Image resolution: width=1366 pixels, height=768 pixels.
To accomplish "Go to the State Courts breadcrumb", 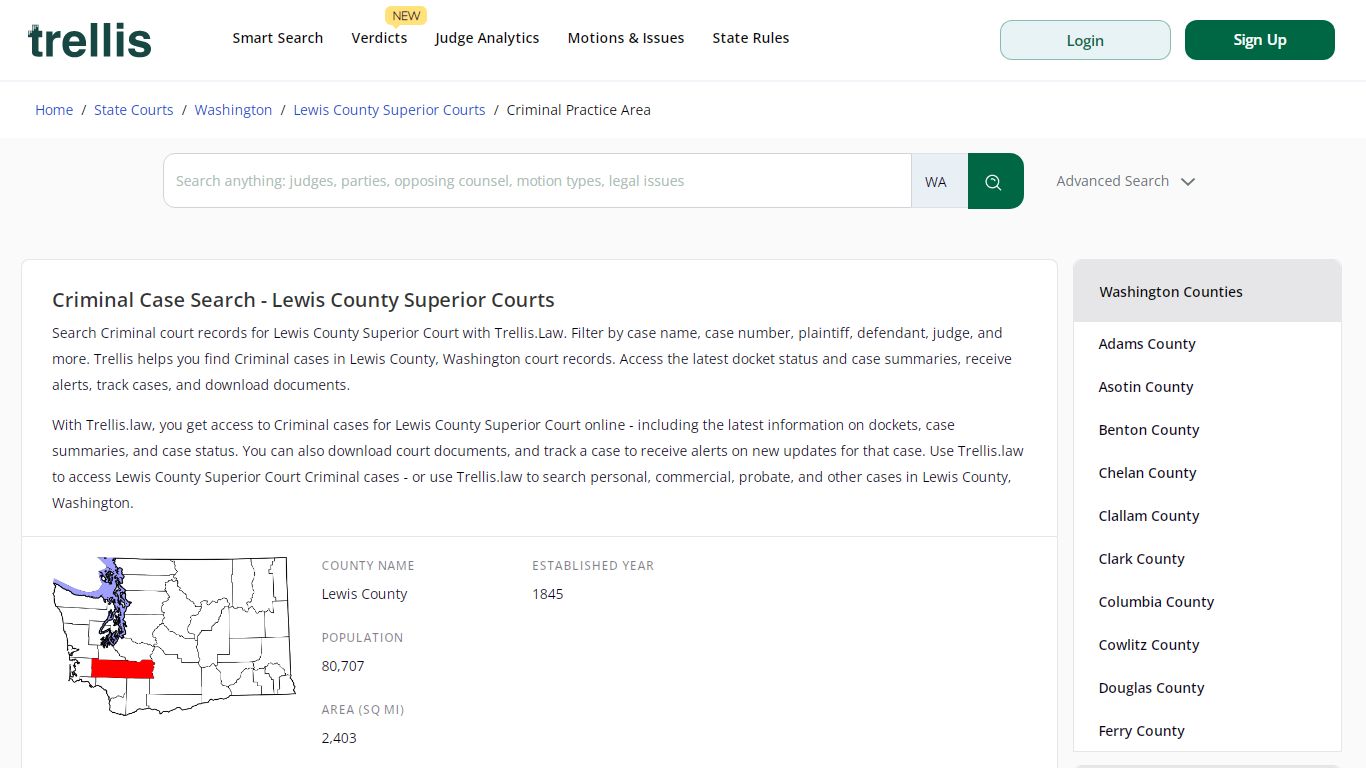I will (x=134, y=110).
